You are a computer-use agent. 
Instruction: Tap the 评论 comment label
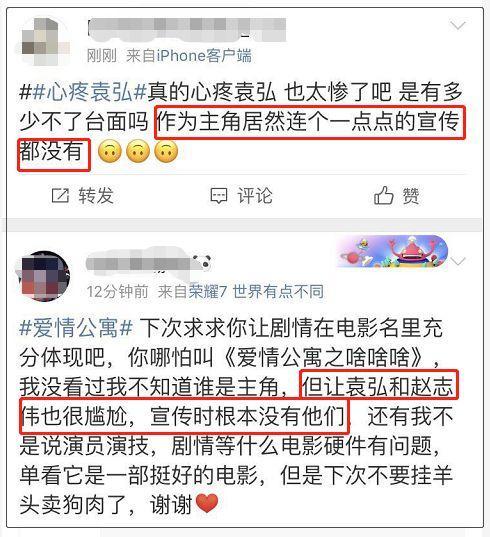255,196
